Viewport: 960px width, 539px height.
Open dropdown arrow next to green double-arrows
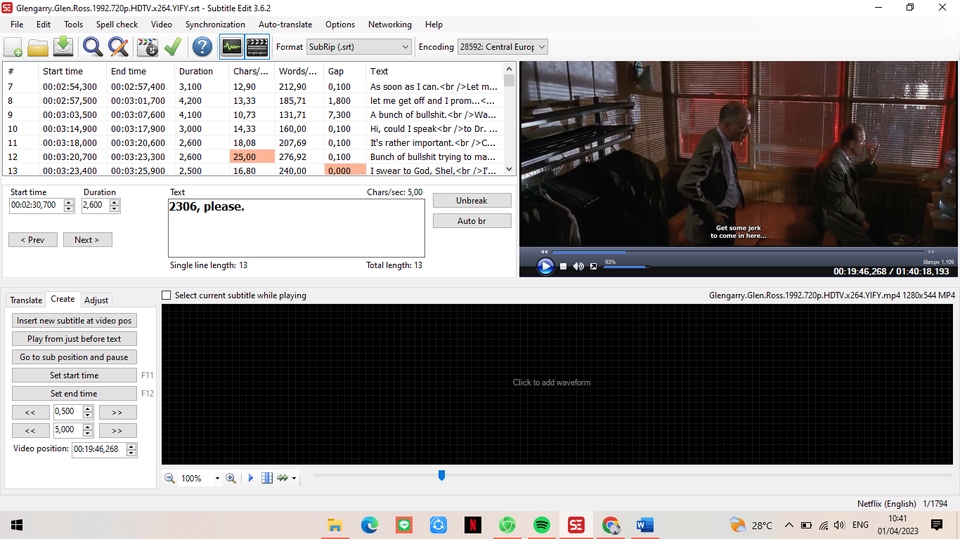pos(294,478)
